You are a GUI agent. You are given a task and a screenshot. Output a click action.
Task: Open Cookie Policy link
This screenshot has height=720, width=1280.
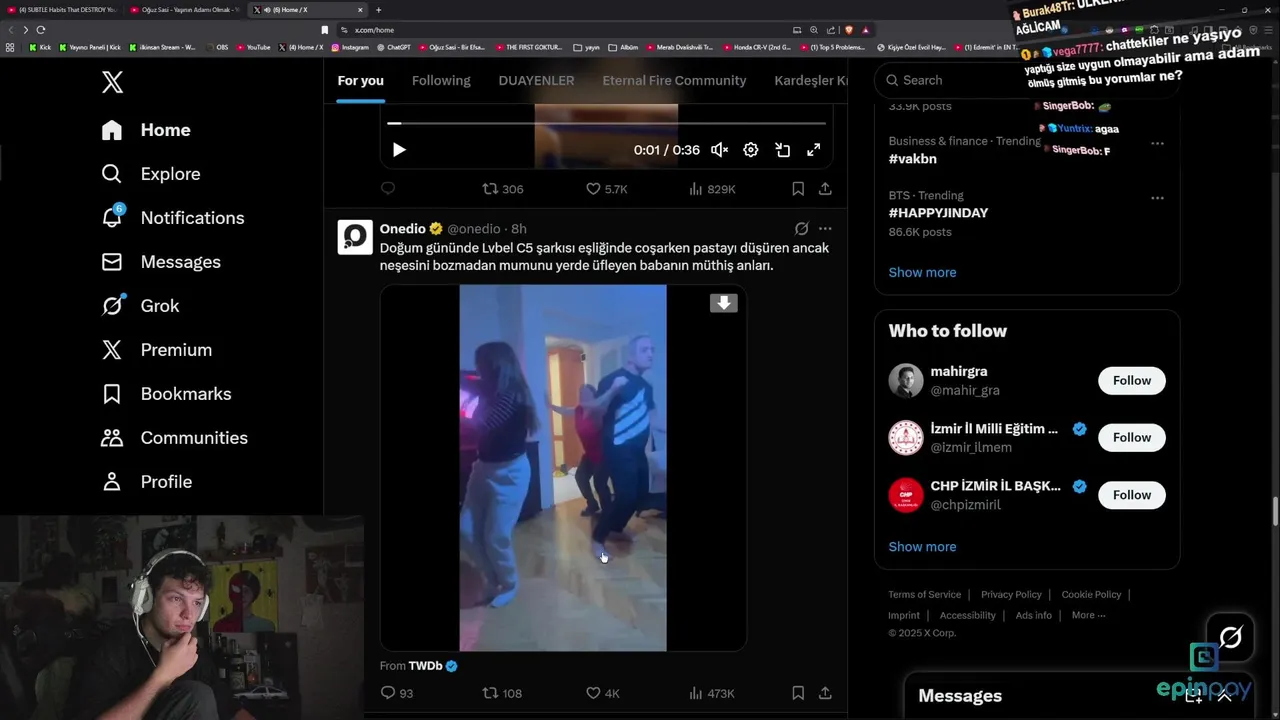click(x=1091, y=595)
